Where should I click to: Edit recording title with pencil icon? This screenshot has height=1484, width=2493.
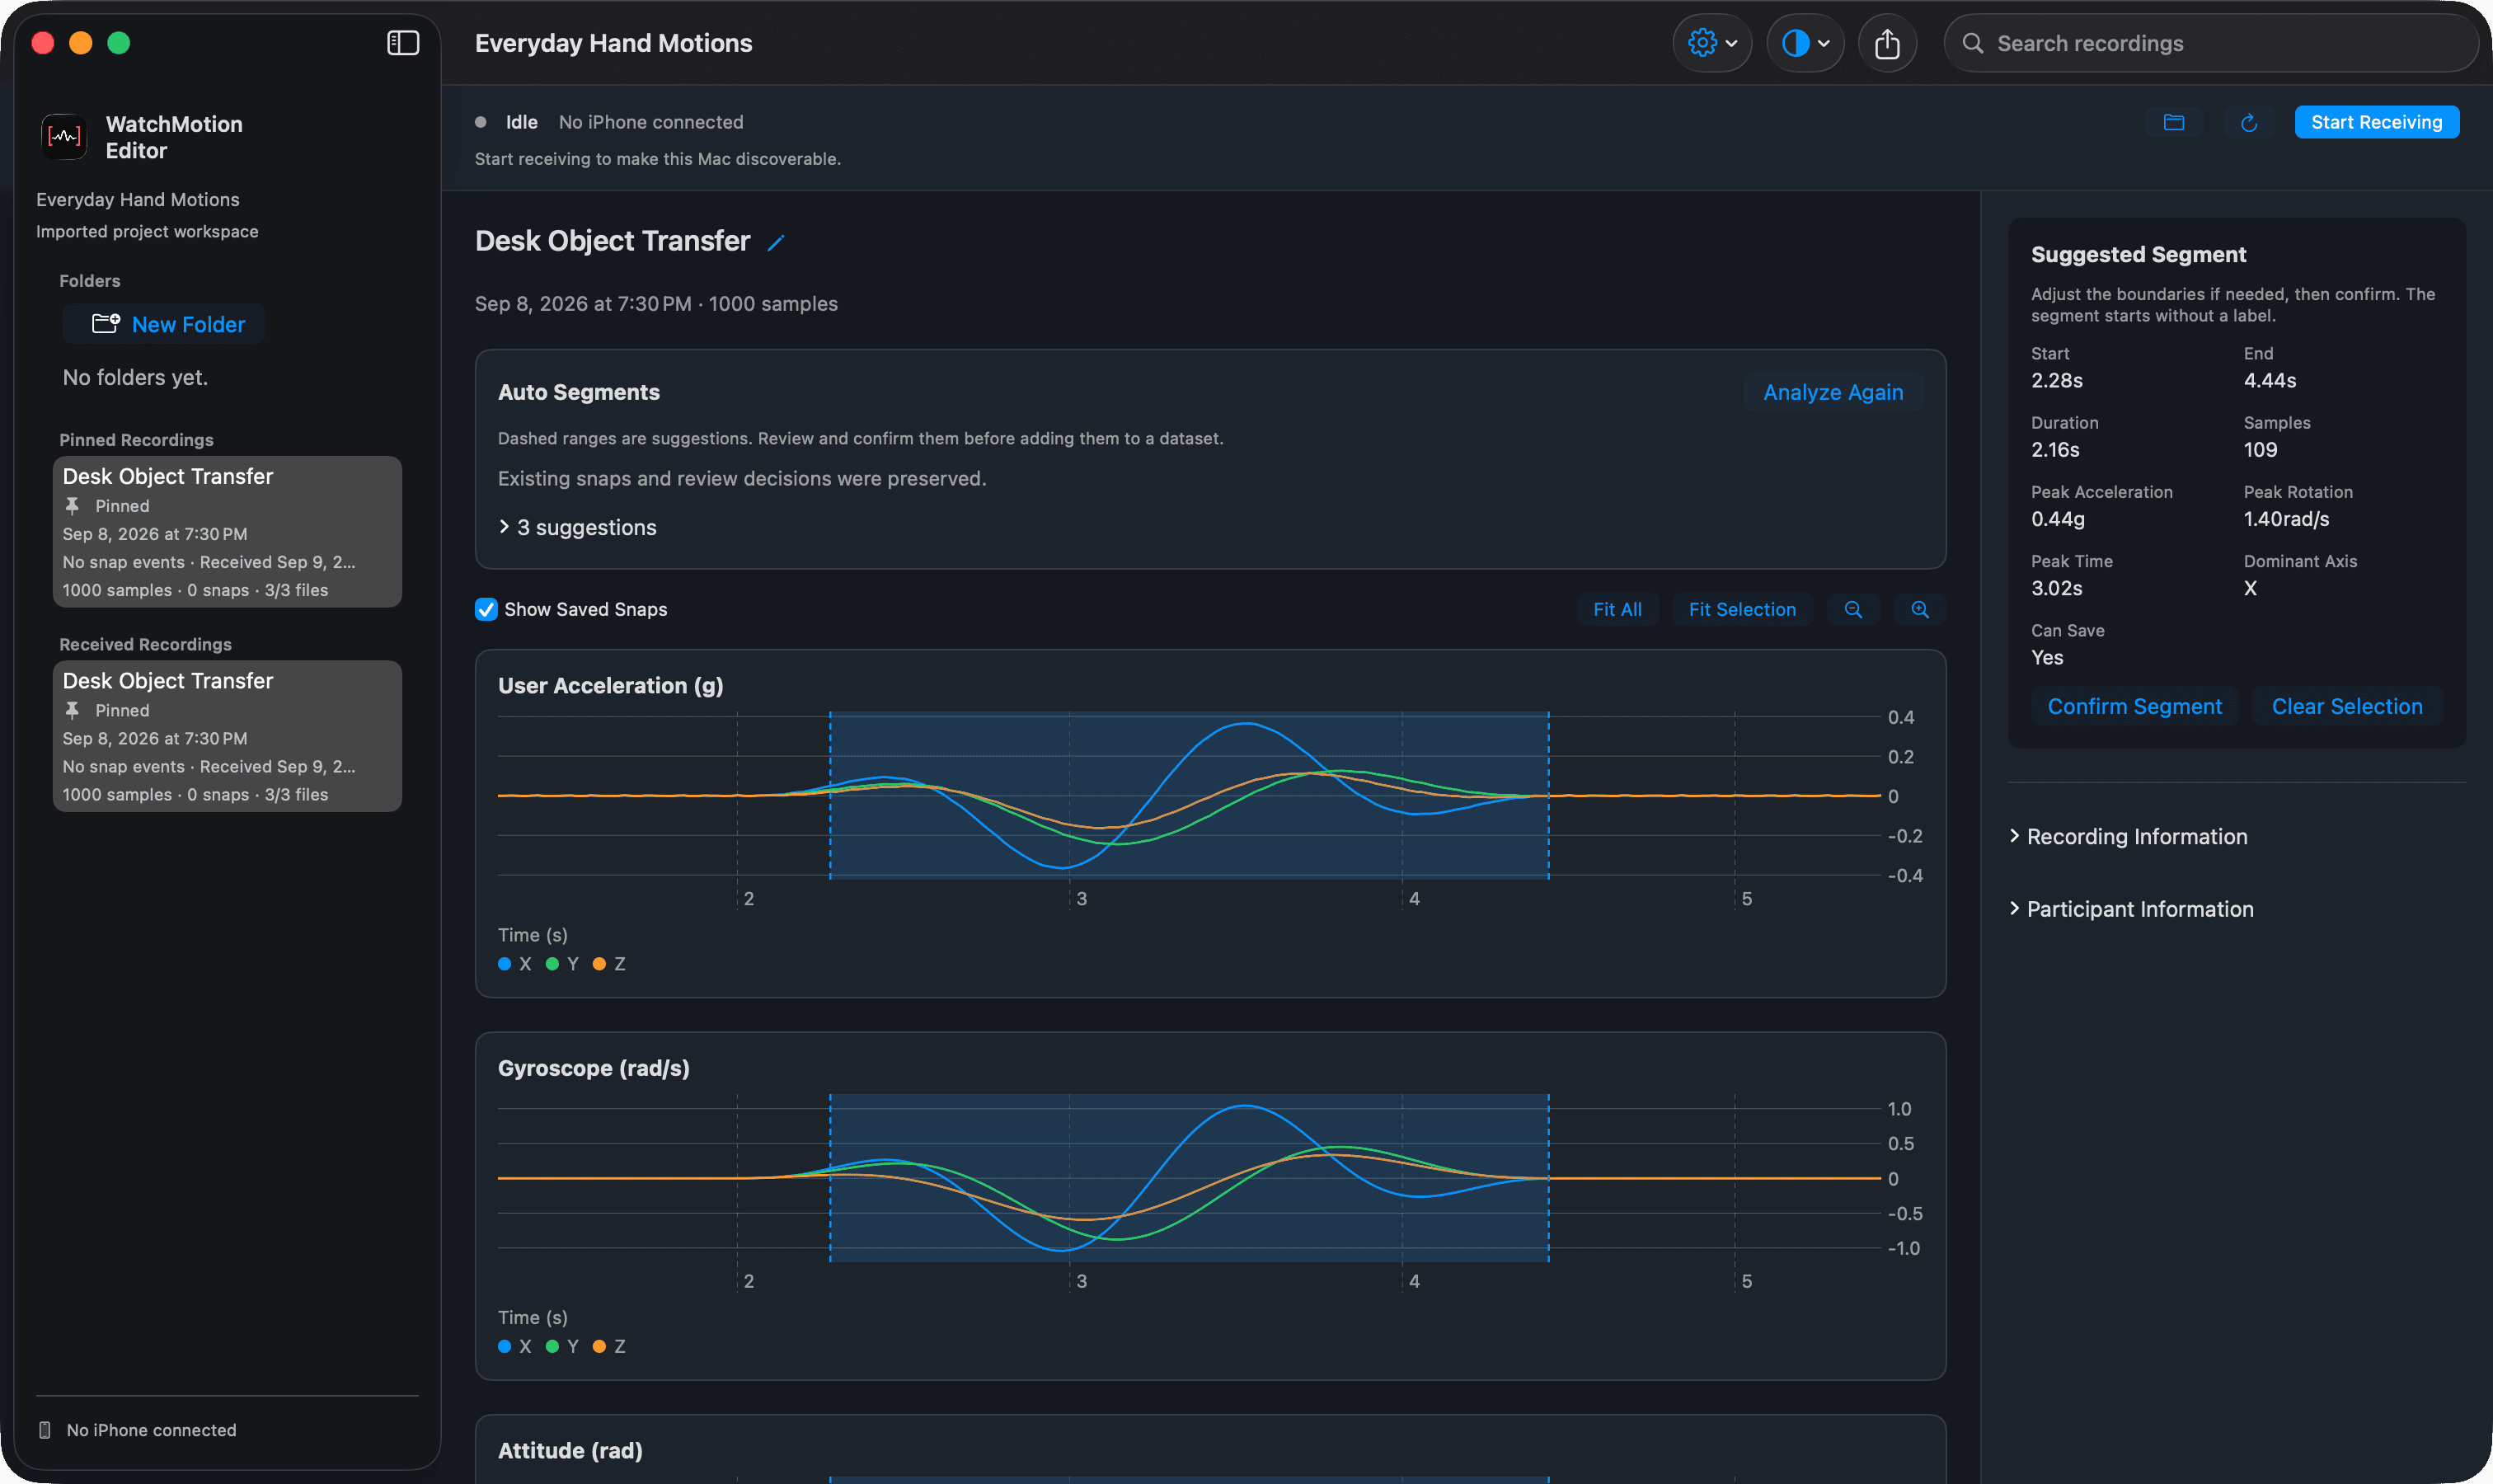tap(776, 242)
